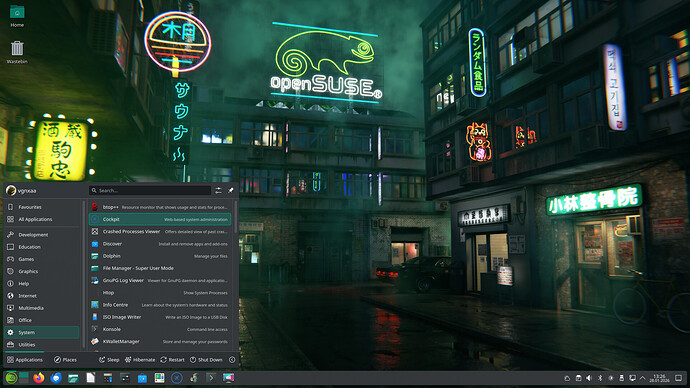Select the All Applications category

[x=42, y=219]
